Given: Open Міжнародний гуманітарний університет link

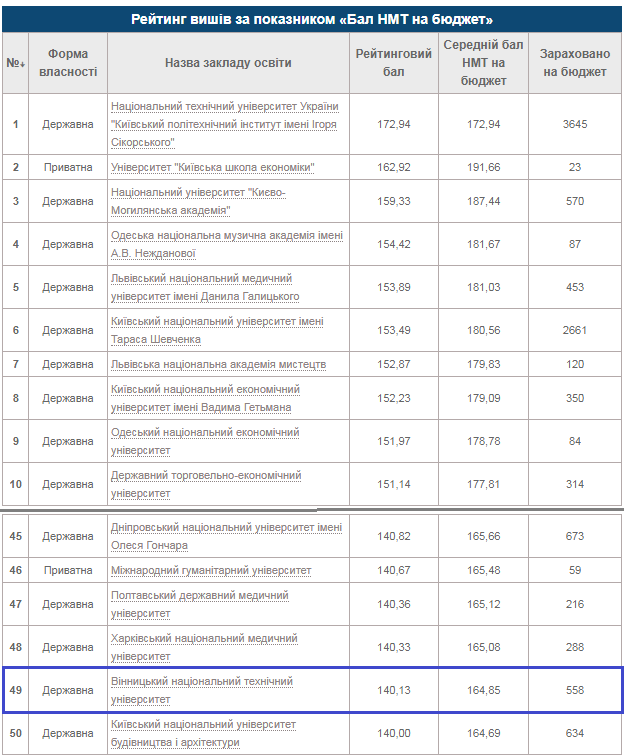Looking at the screenshot, I should click(x=211, y=570).
